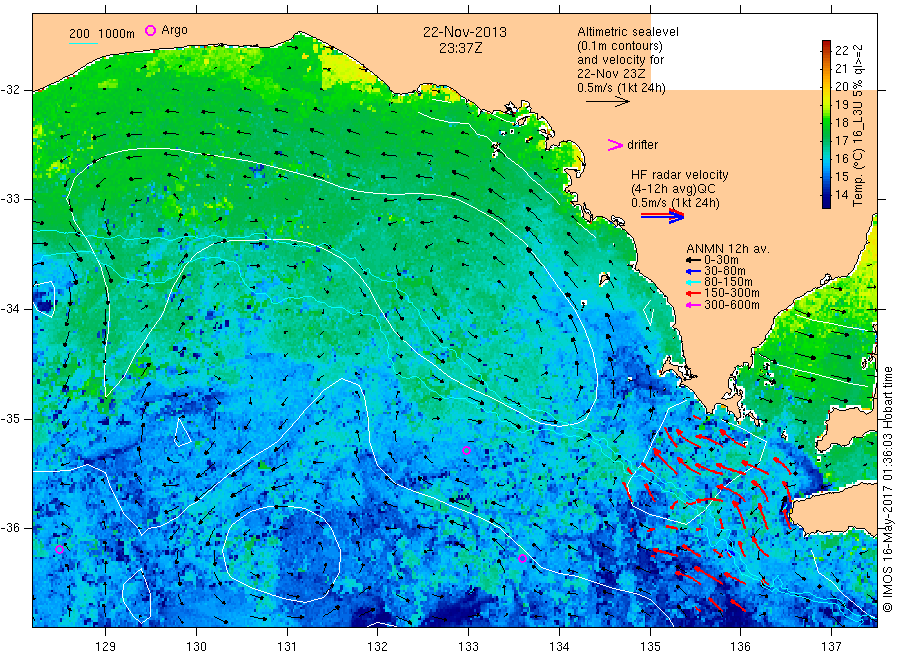900x660 pixels.
Task: Click the 'ANMN 12h av.' legend heading
Action: [728, 249]
